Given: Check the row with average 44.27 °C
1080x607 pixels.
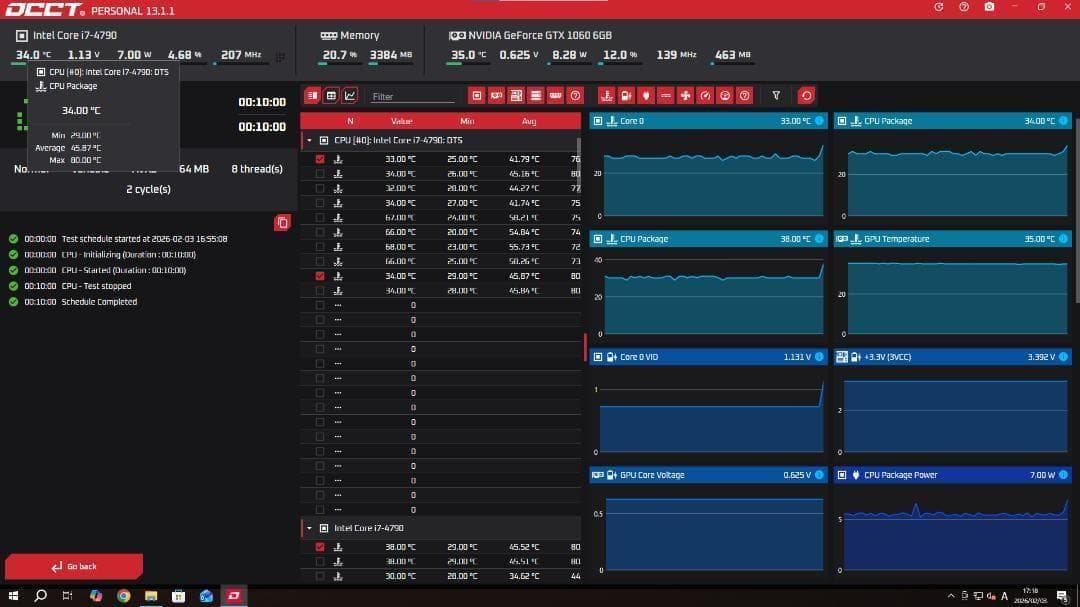Looking at the screenshot, I should [320, 188].
